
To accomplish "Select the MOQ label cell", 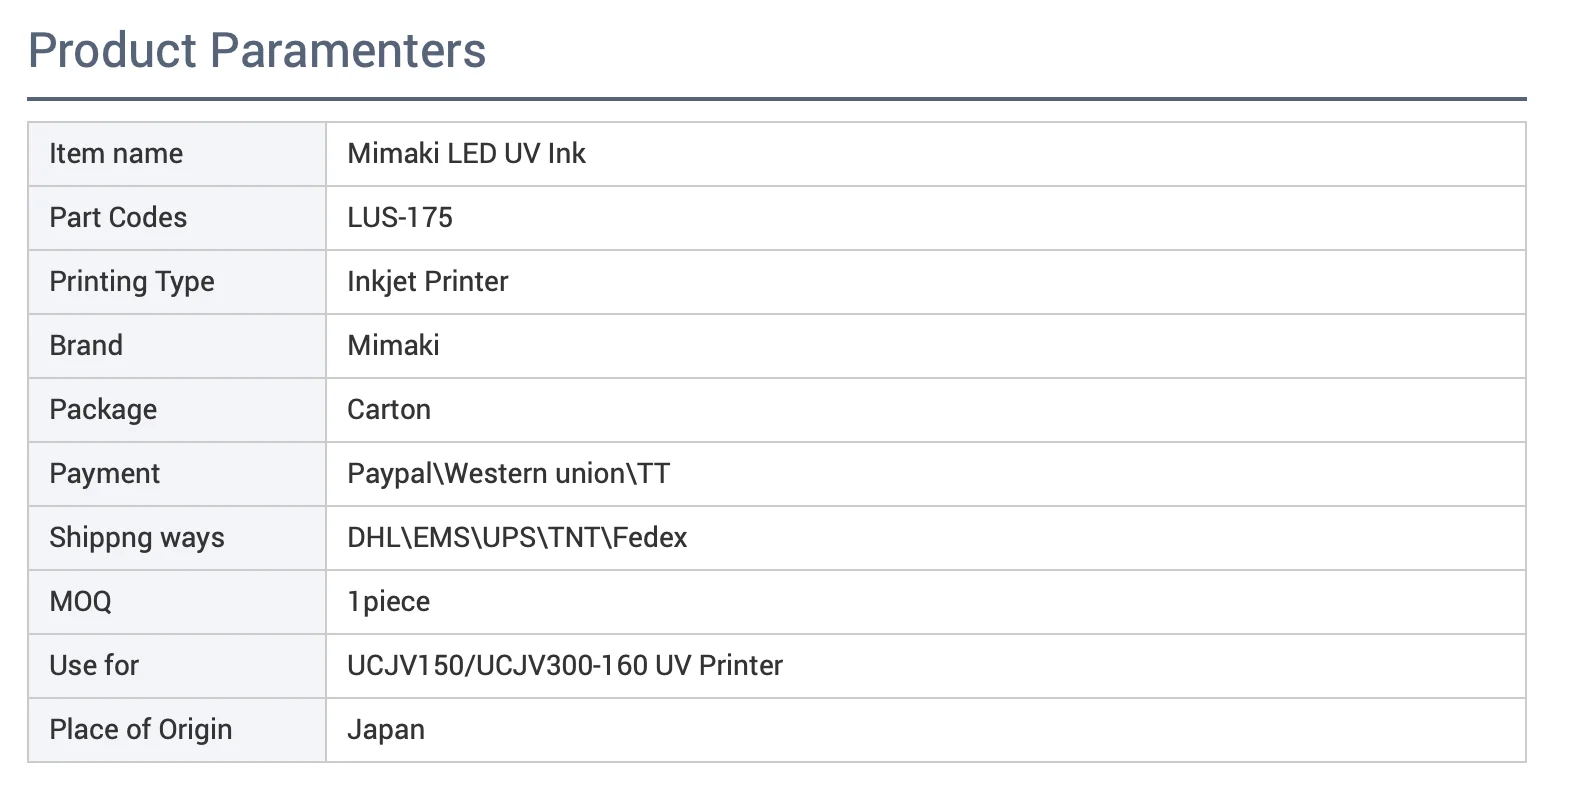I will 177,602.
